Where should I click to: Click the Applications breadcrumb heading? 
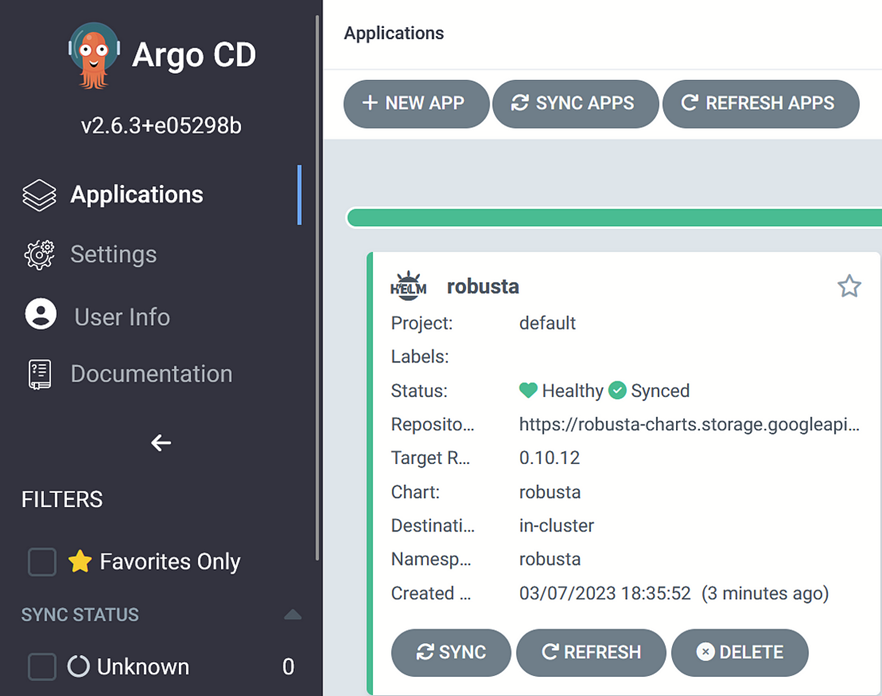(x=394, y=33)
